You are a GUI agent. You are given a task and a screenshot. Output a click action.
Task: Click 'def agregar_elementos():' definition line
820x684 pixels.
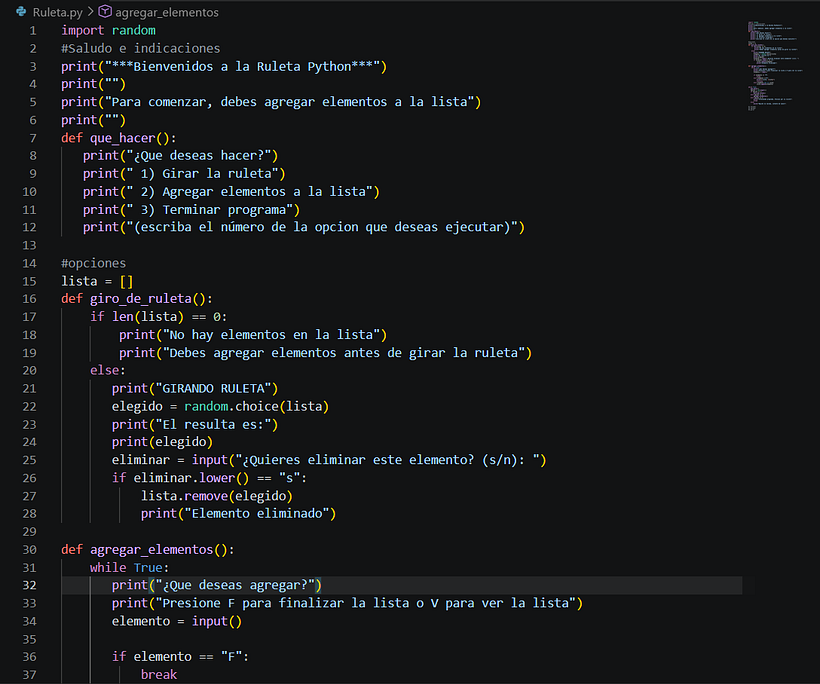pos(148,550)
